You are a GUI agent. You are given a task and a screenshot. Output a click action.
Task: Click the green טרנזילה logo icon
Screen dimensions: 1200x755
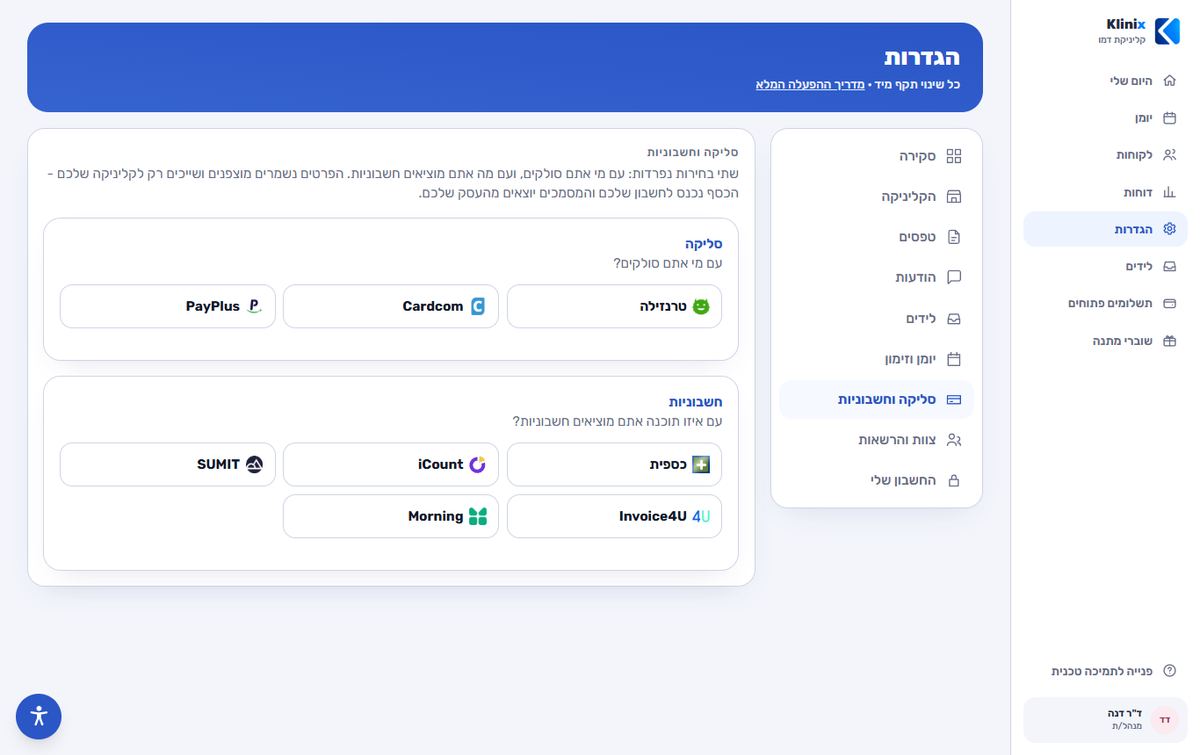pos(701,306)
